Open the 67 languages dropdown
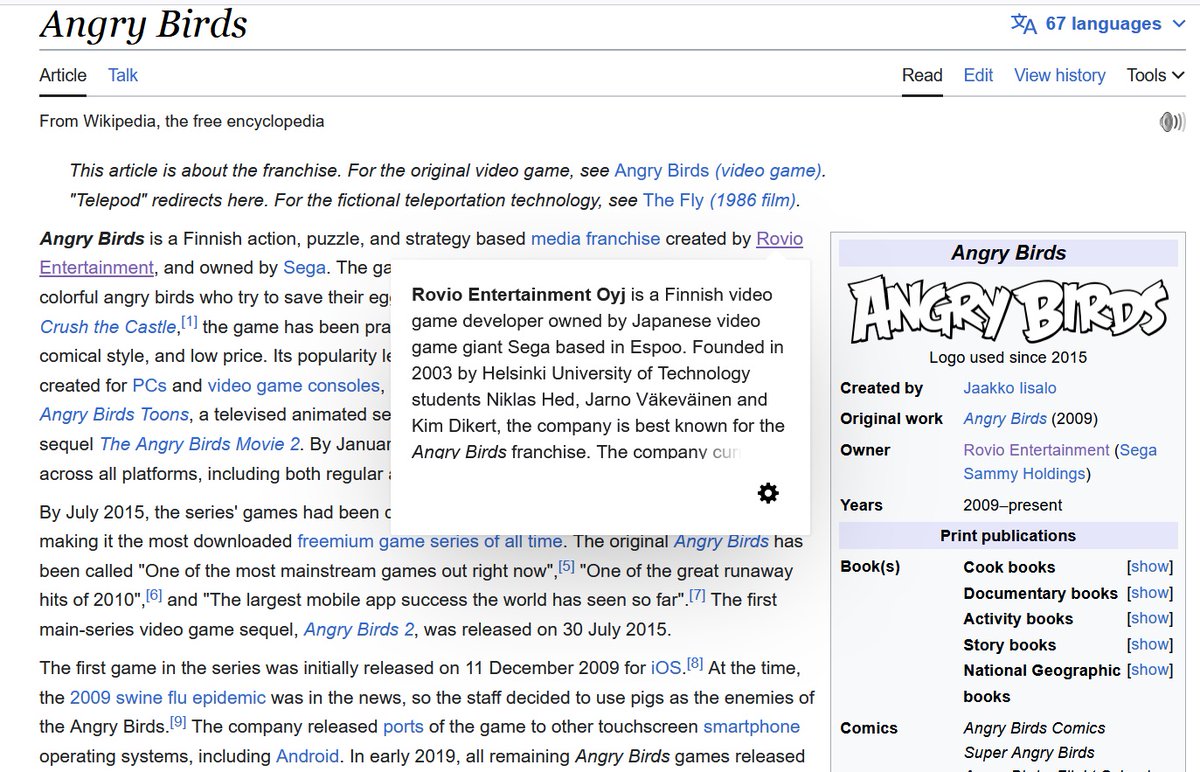 [1098, 24]
